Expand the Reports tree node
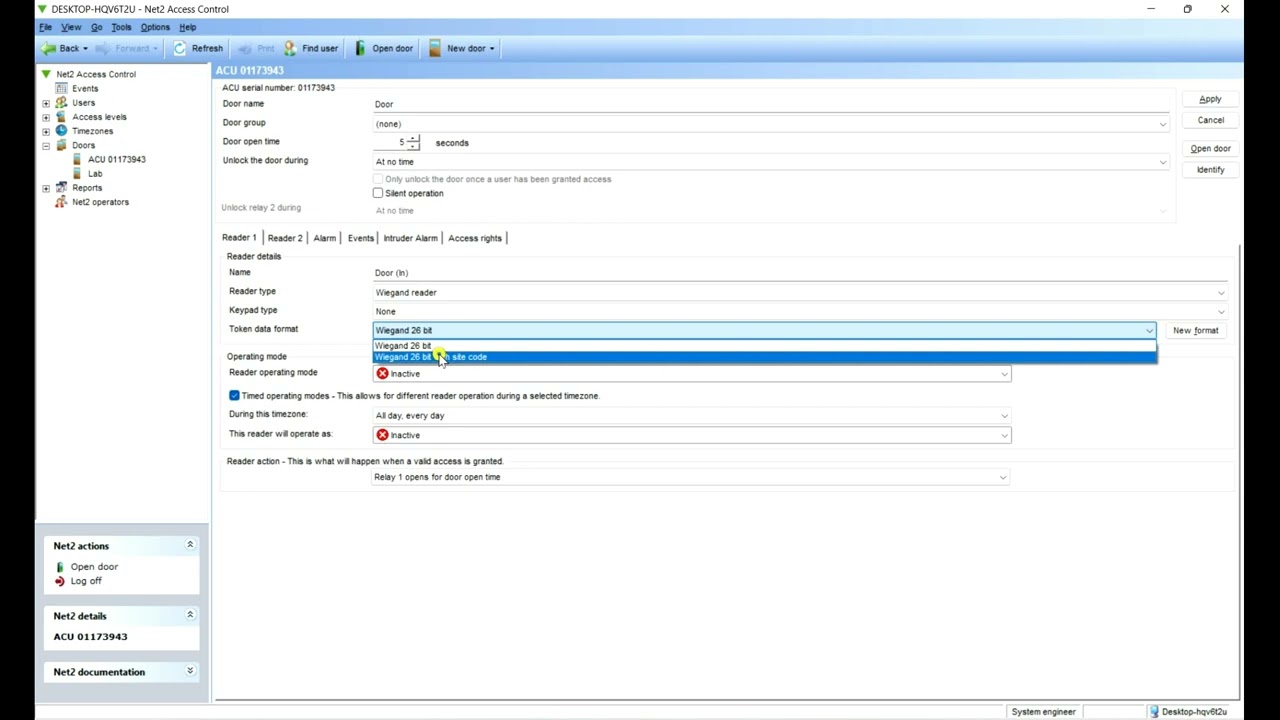1280x720 pixels. (x=46, y=188)
